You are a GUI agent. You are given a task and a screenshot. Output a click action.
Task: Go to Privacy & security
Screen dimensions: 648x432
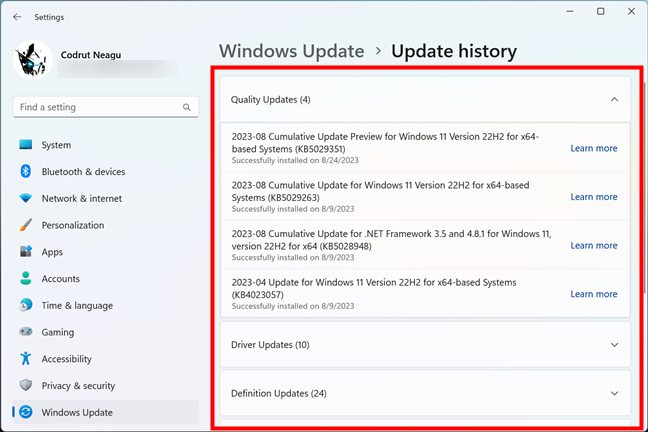[106, 385]
